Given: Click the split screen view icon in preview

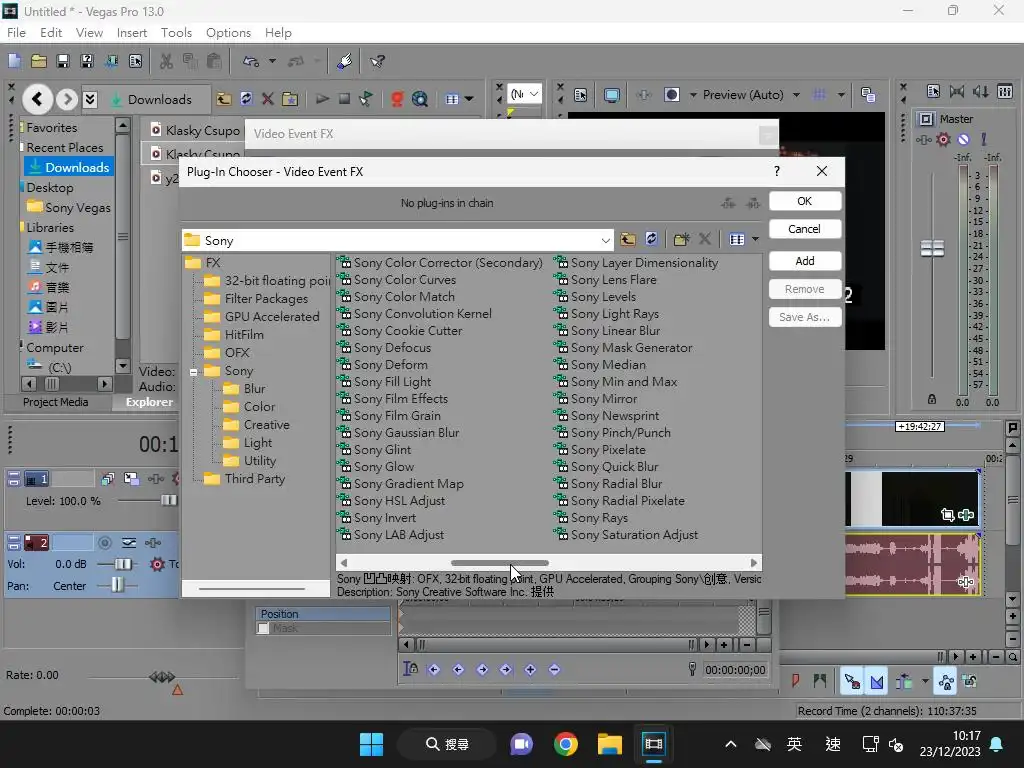Looking at the screenshot, I should coord(671,95).
